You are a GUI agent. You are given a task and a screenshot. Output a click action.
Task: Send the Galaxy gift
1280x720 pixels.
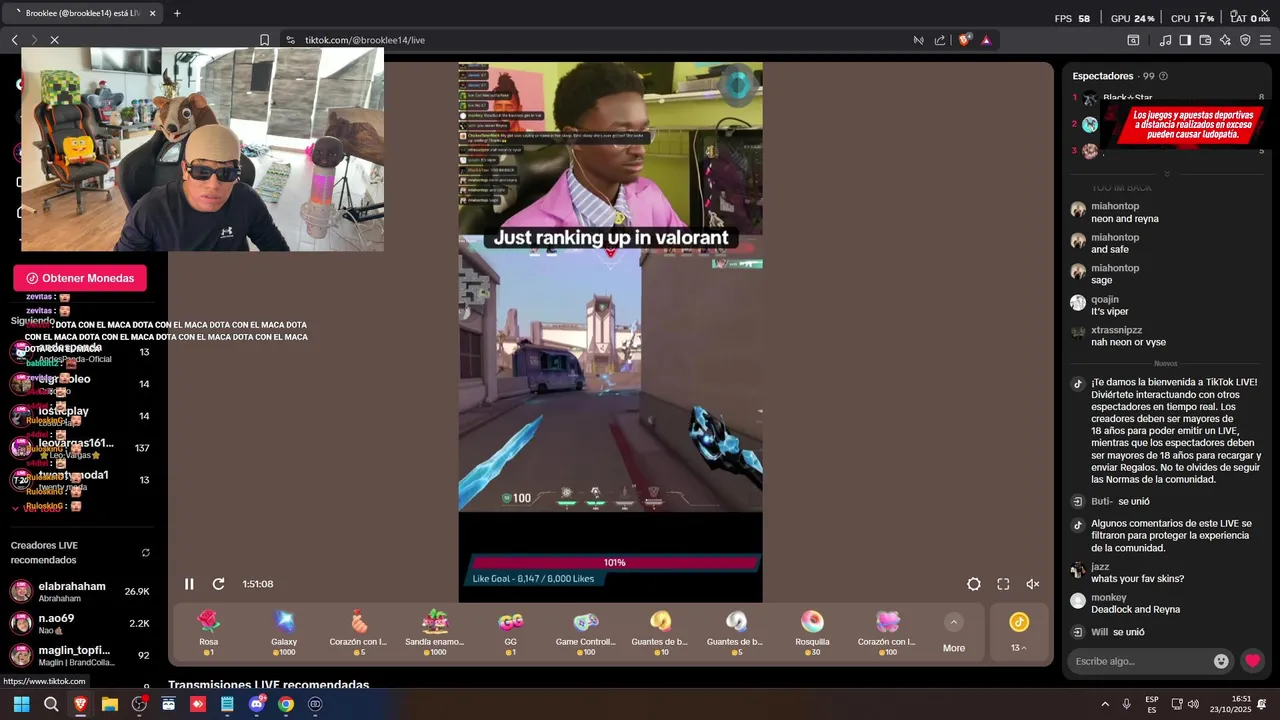pos(284,633)
